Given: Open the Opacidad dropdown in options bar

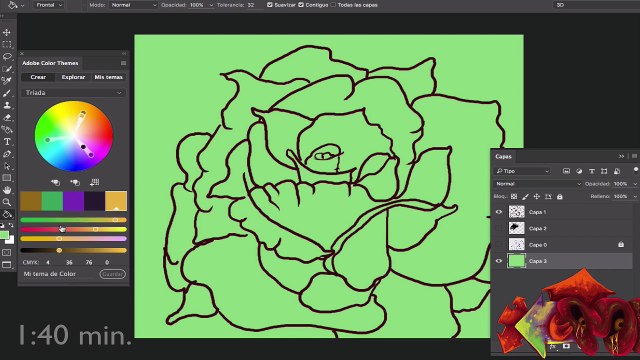Looking at the screenshot, I should 211,5.
